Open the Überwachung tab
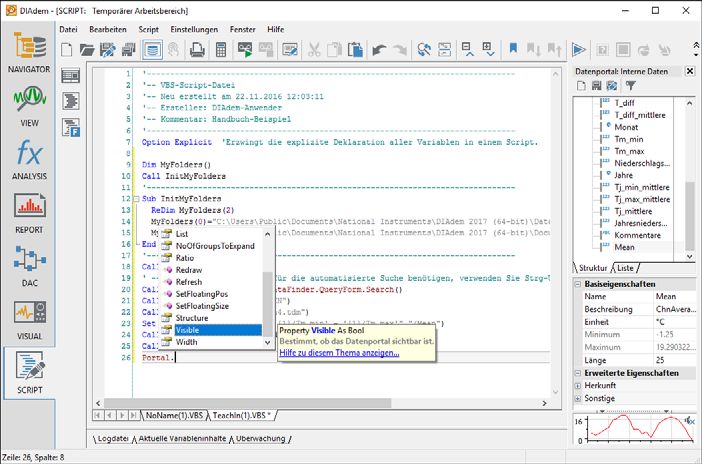Screen dimensions: 702x464 pos(260,438)
